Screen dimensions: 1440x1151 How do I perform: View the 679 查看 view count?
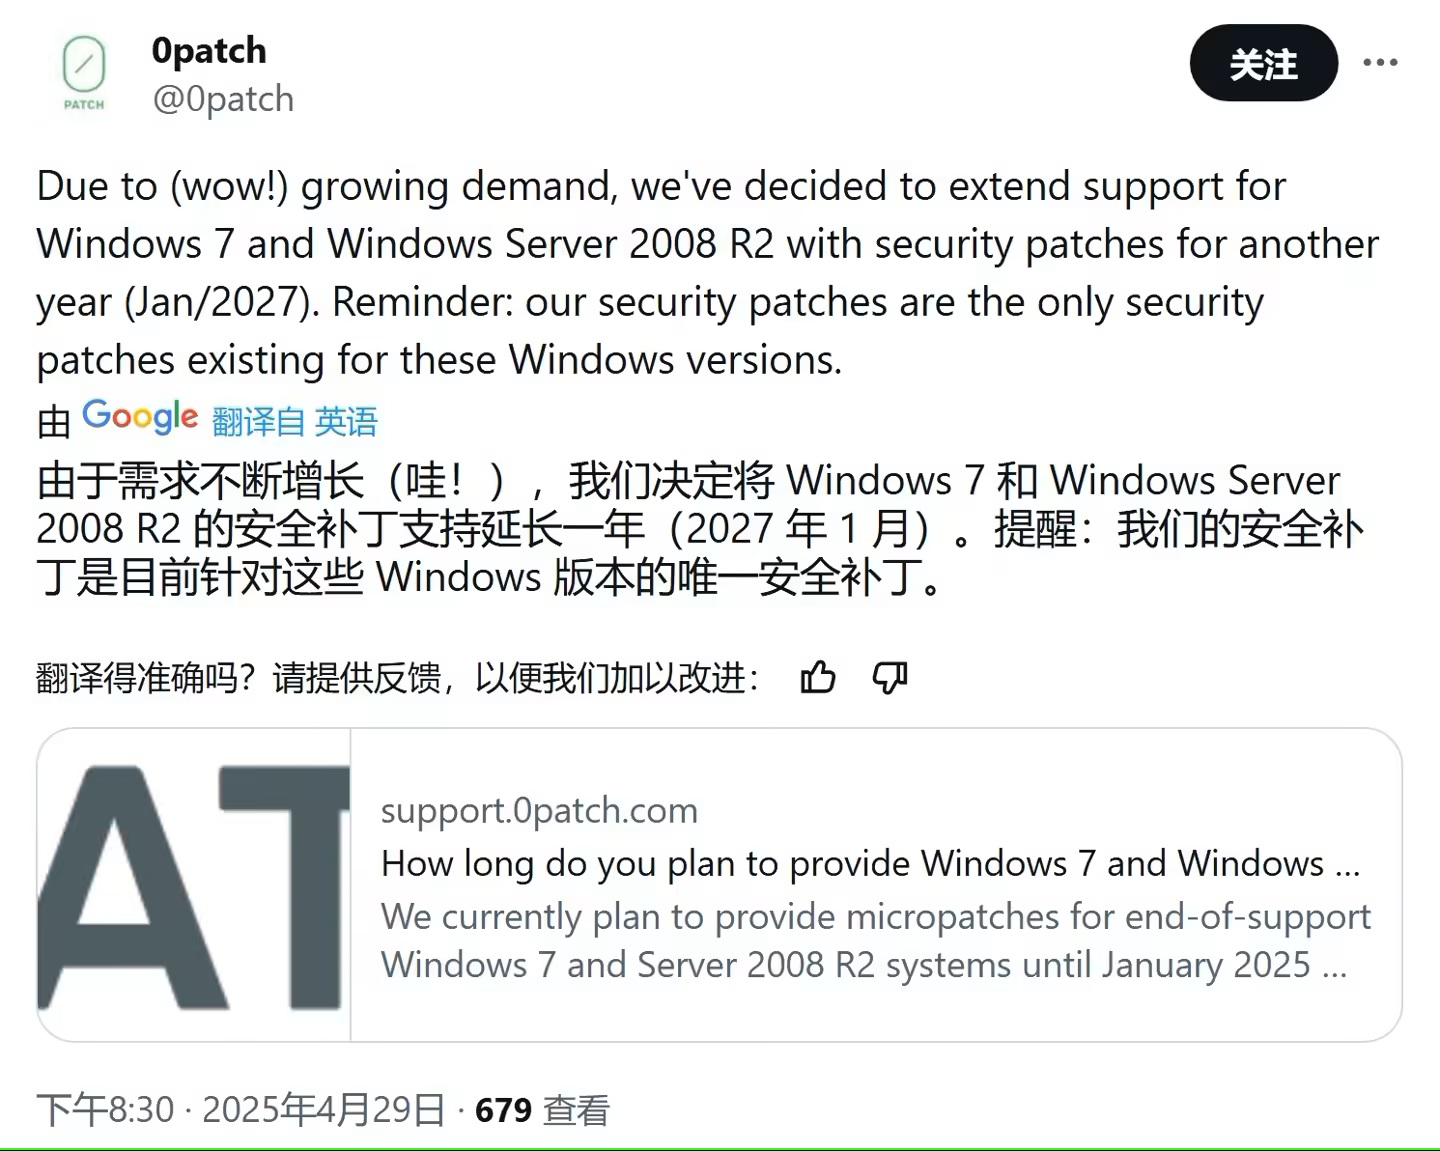click(x=542, y=1110)
